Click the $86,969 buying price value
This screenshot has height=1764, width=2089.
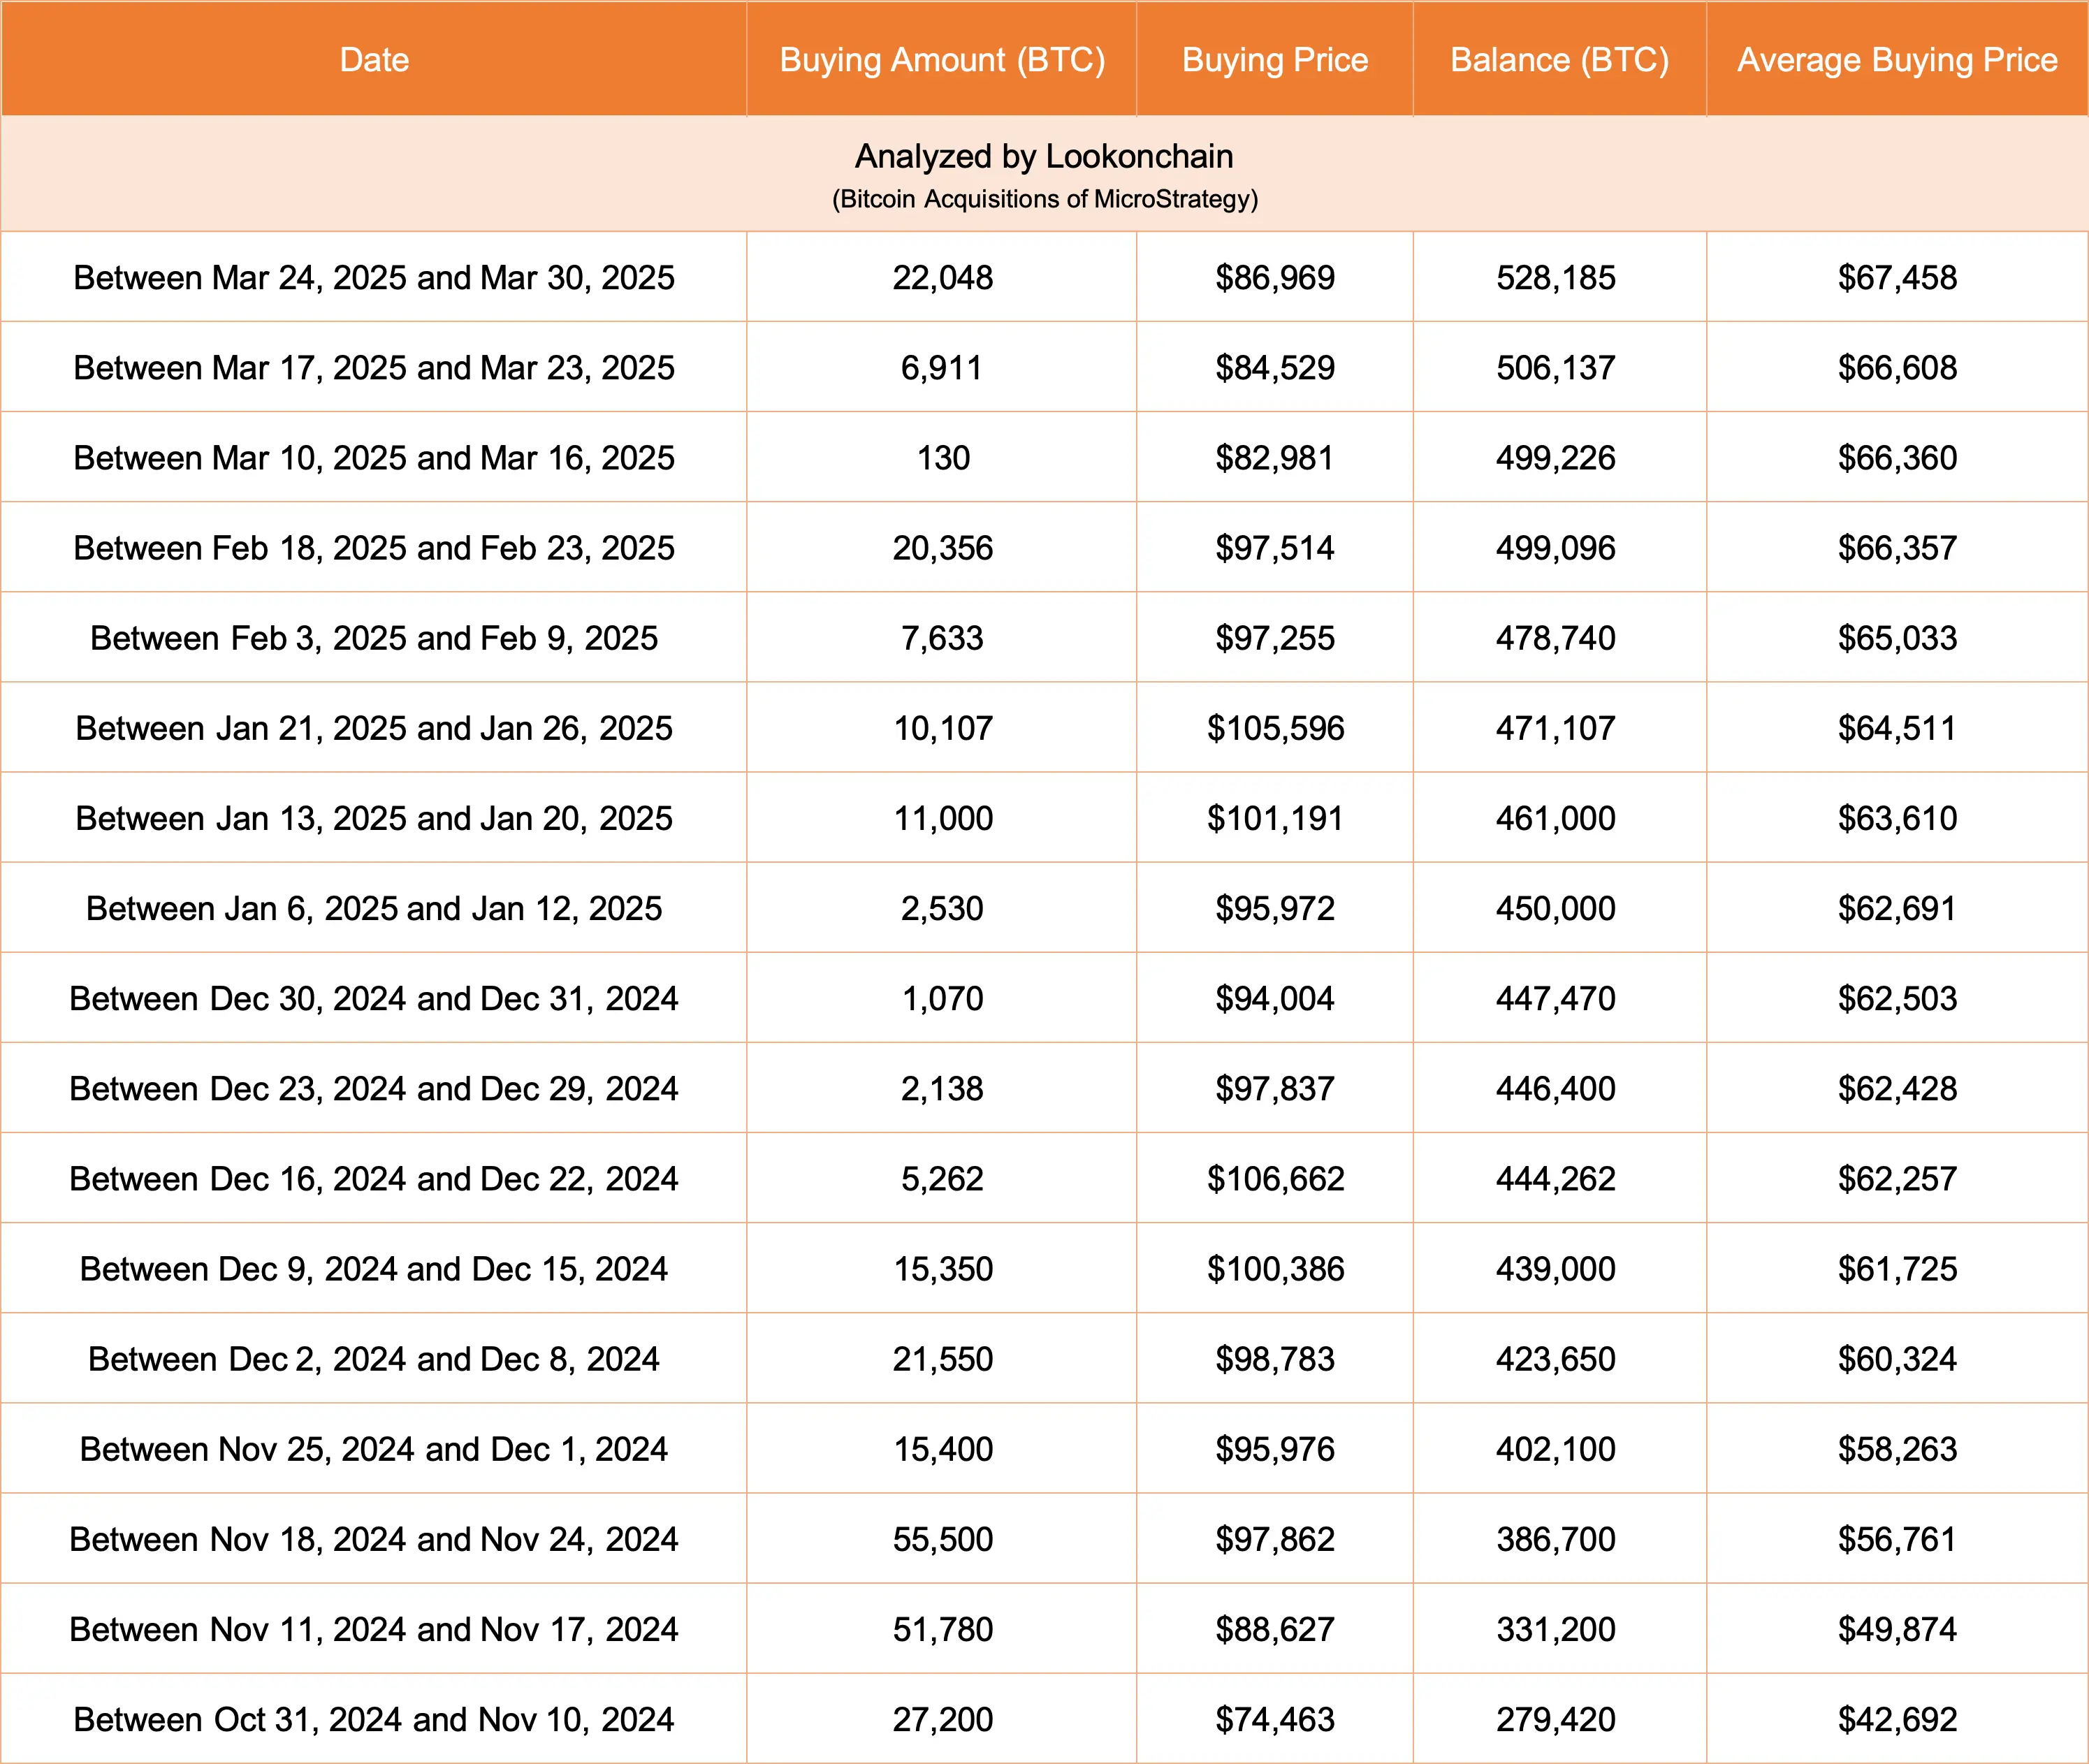point(1274,278)
